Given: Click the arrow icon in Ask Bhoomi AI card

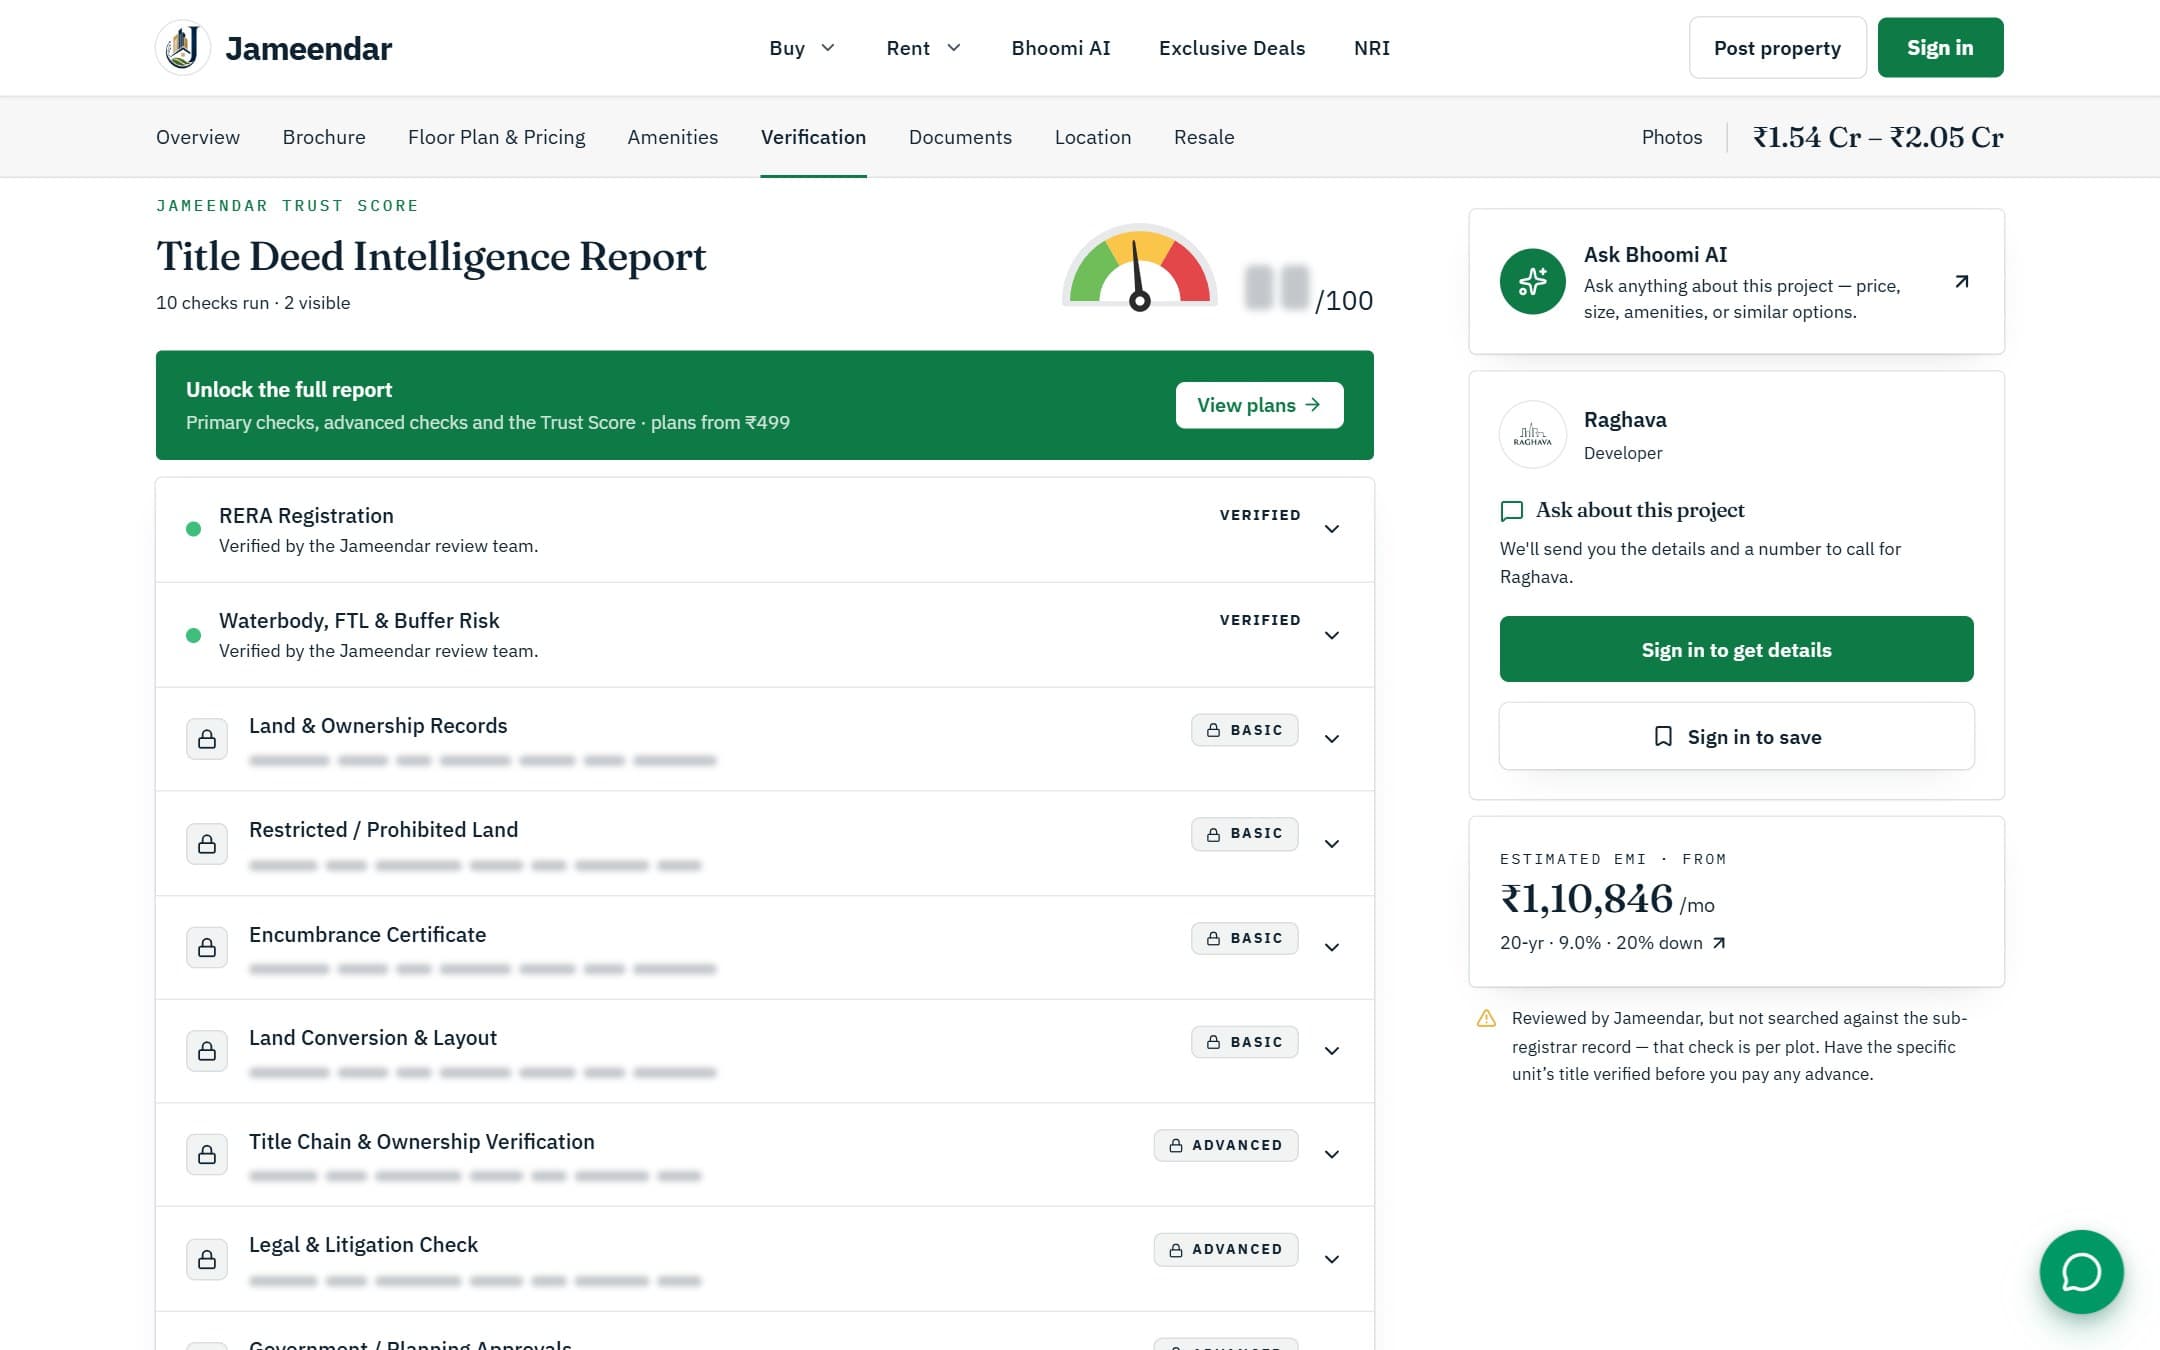Looking at the screenshot, I should pos(1961,282).
